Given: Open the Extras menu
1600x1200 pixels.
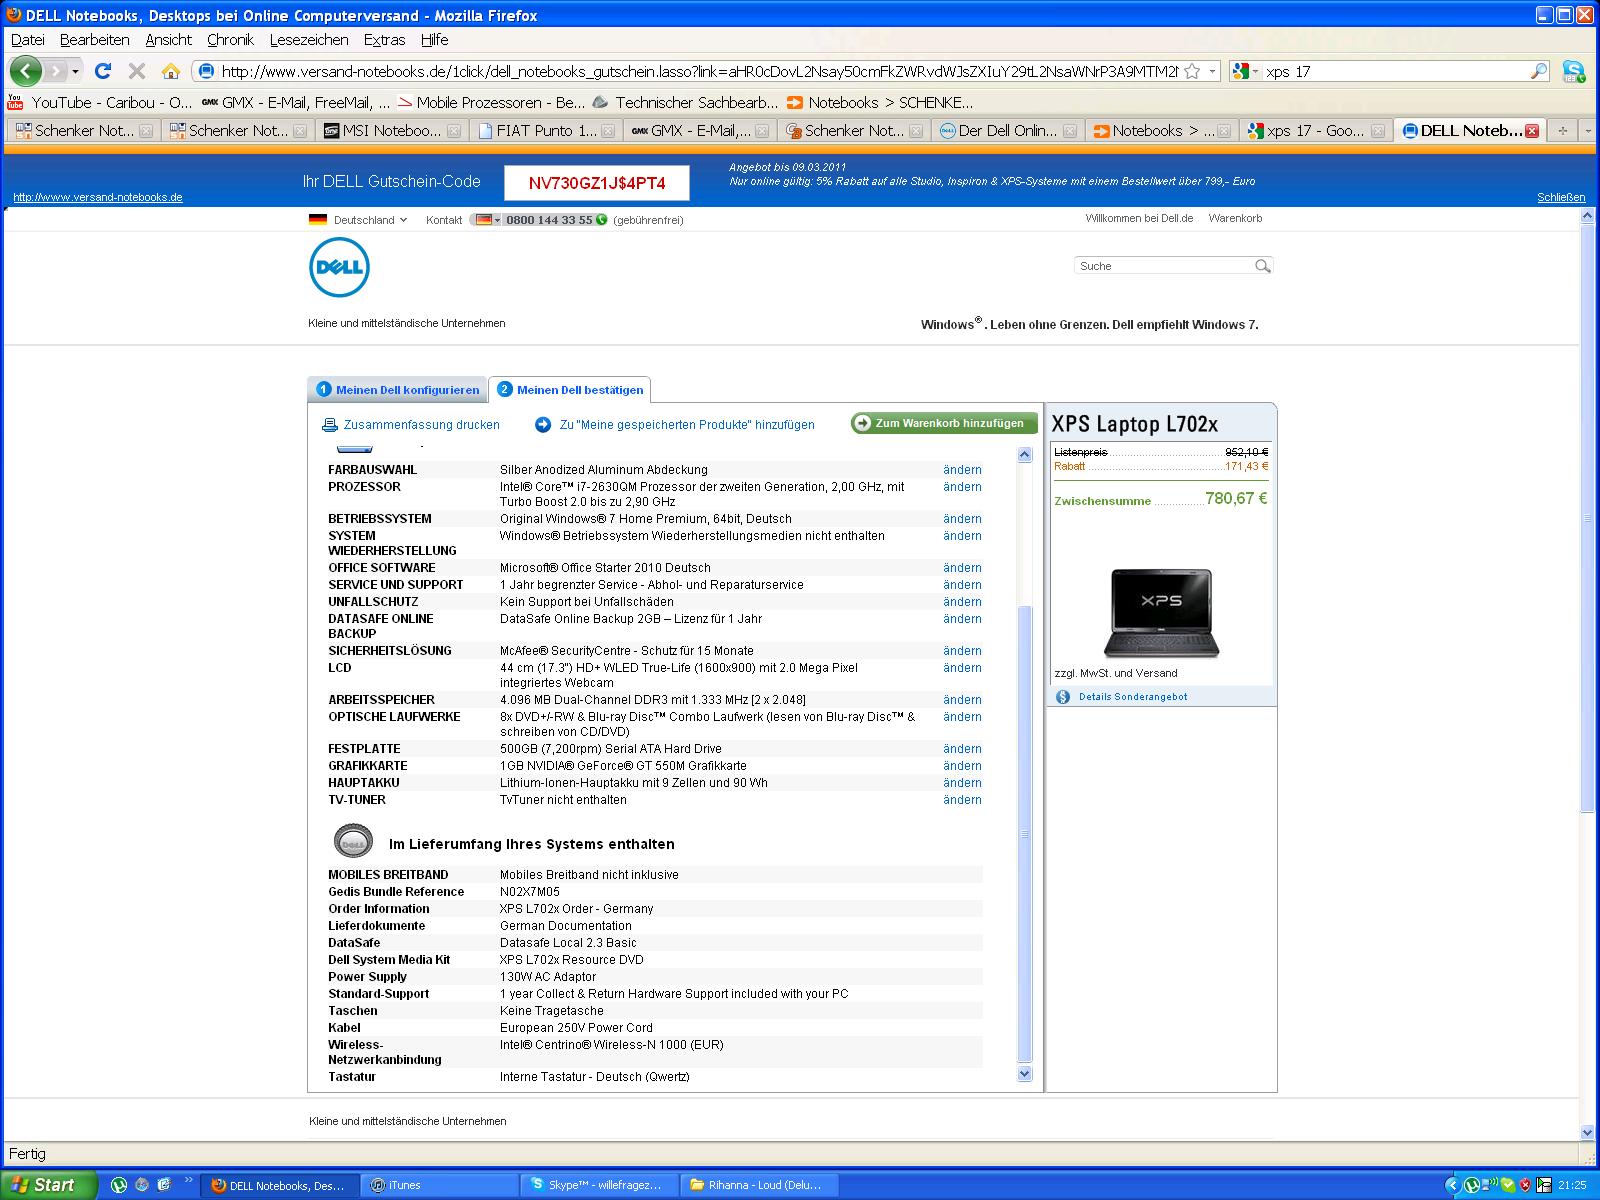Looking at the screenshot, I should coord(384,40).
